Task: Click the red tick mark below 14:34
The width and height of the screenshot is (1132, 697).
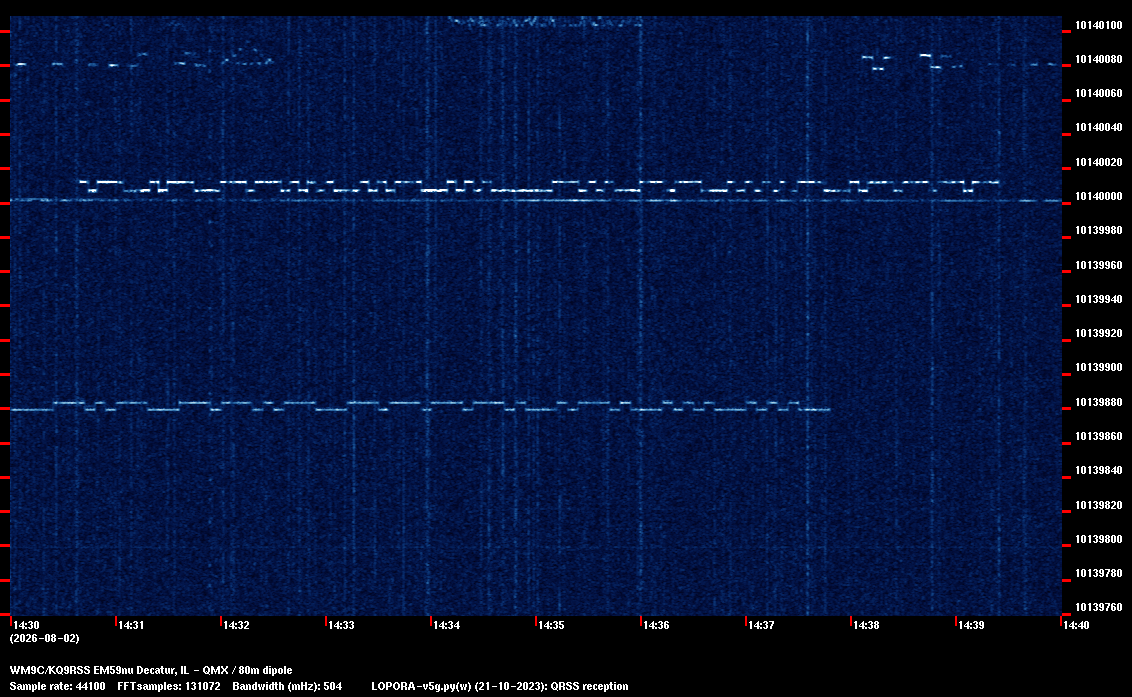Action: (x=431, y=621)
